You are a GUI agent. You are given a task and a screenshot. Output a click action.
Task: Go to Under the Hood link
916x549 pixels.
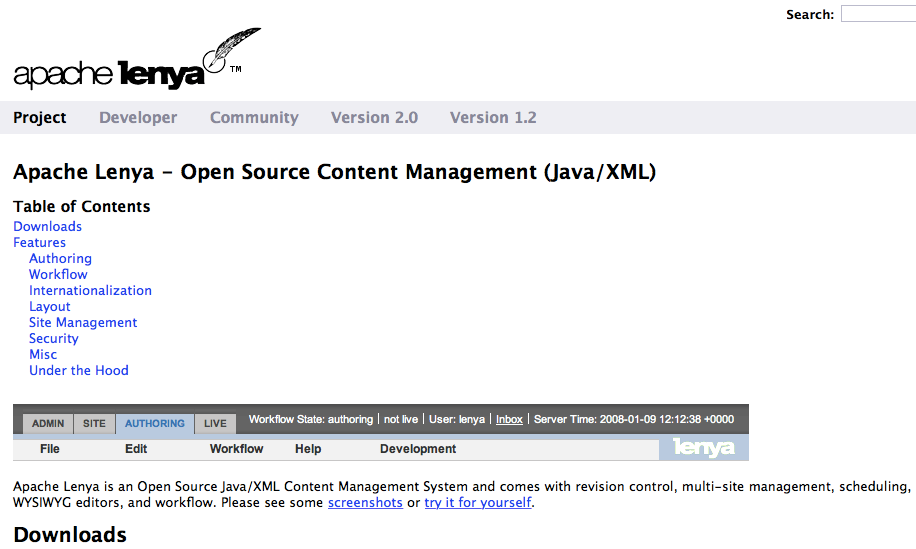click(x=78, y=370)
